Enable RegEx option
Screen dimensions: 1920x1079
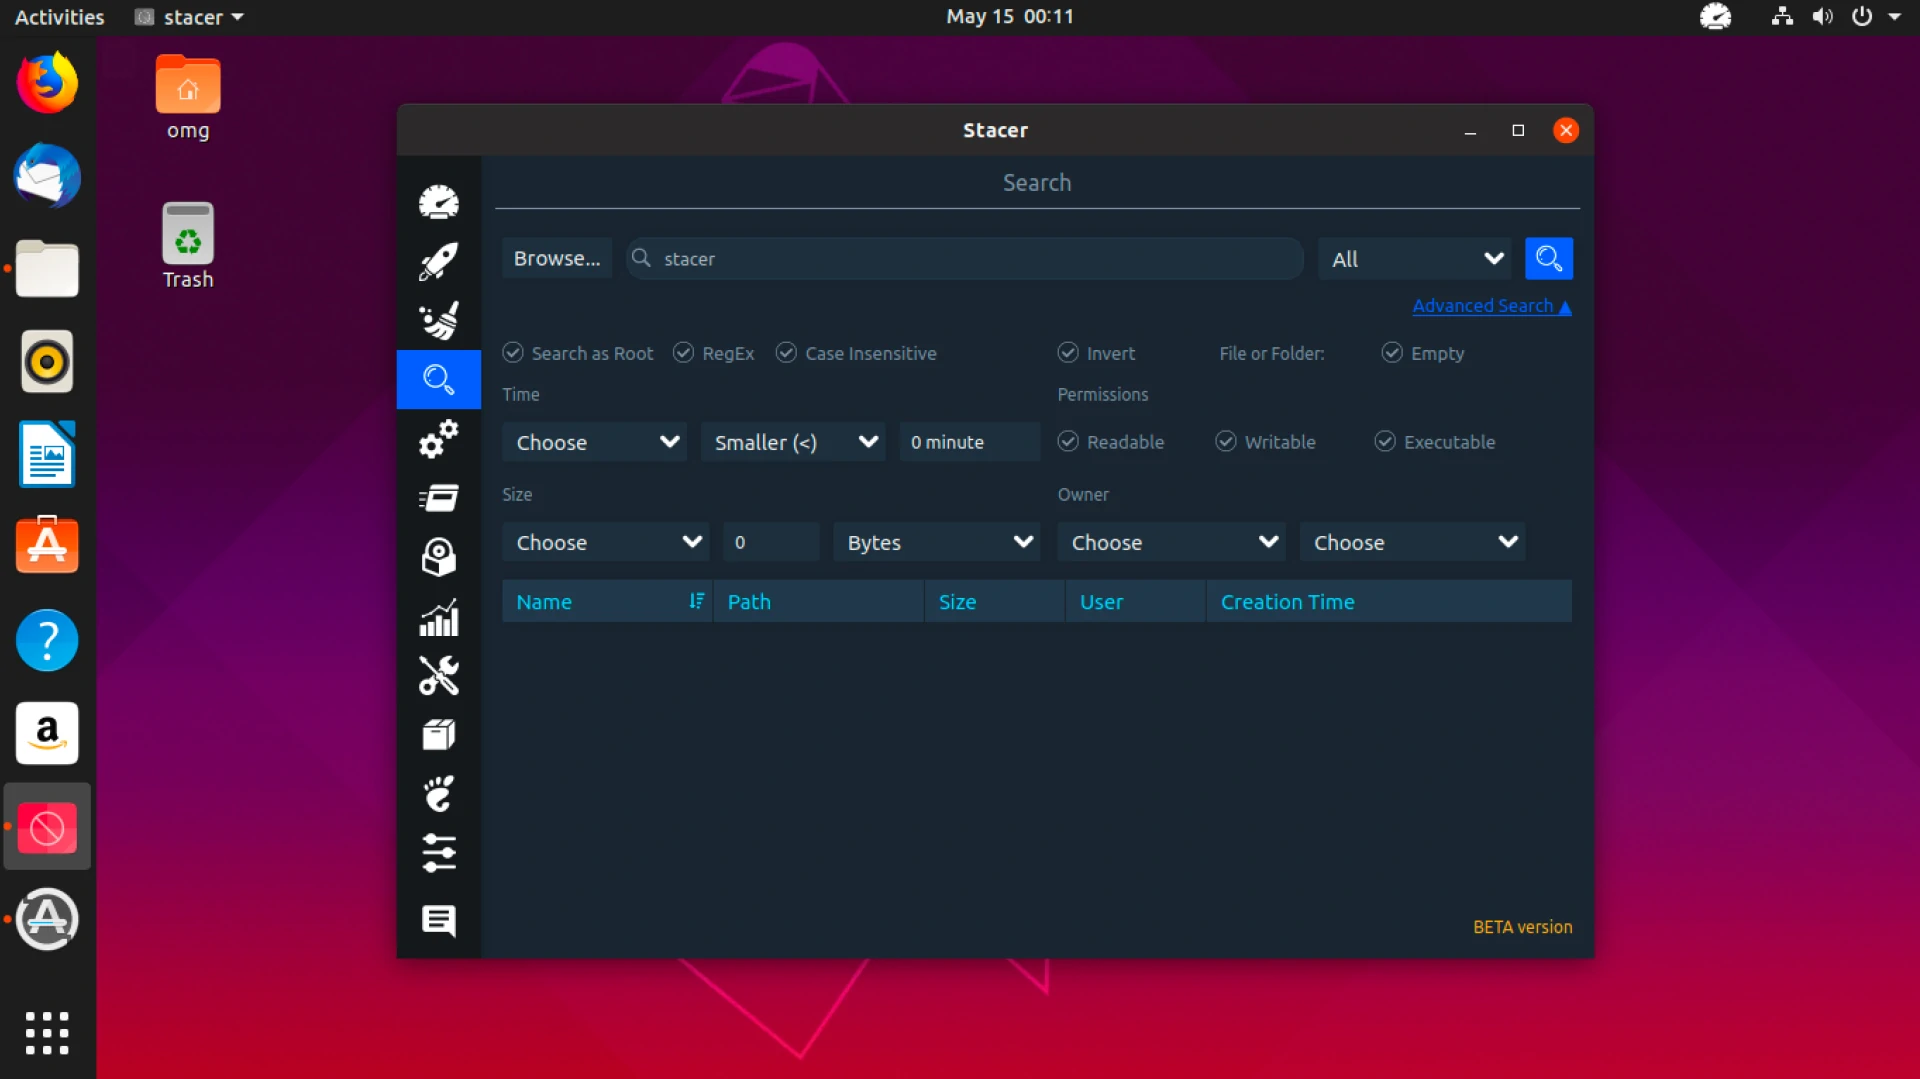714,353
